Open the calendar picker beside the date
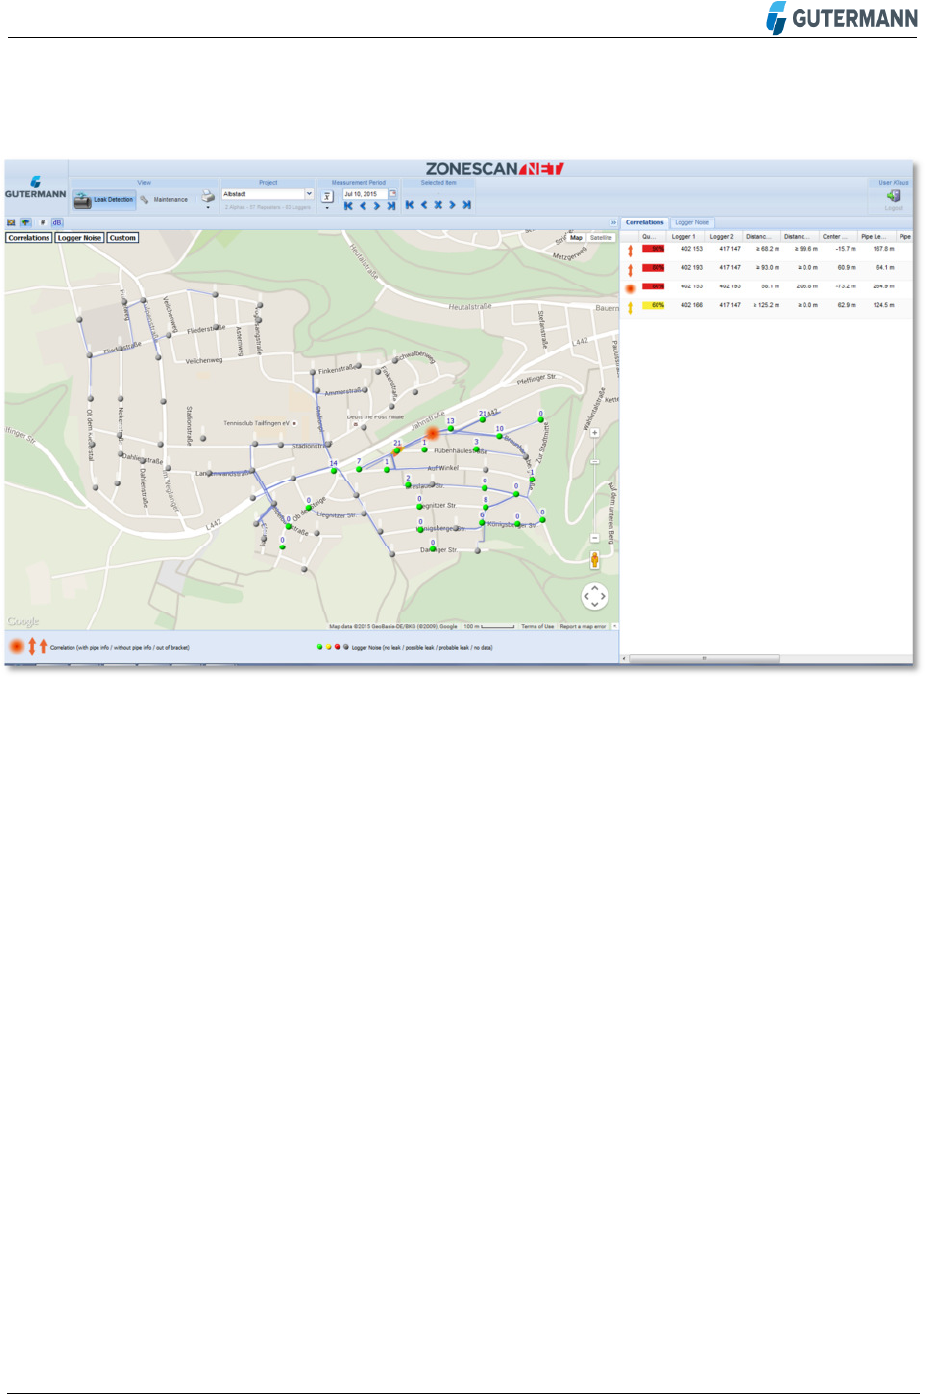 click(x=393, y=194)
